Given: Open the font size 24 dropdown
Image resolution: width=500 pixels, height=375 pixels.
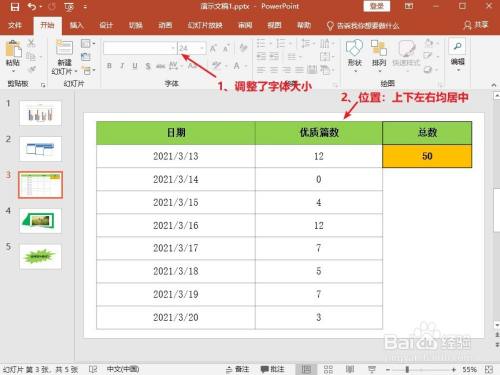Looking at the screenshot, I should (x=202, y=49).
